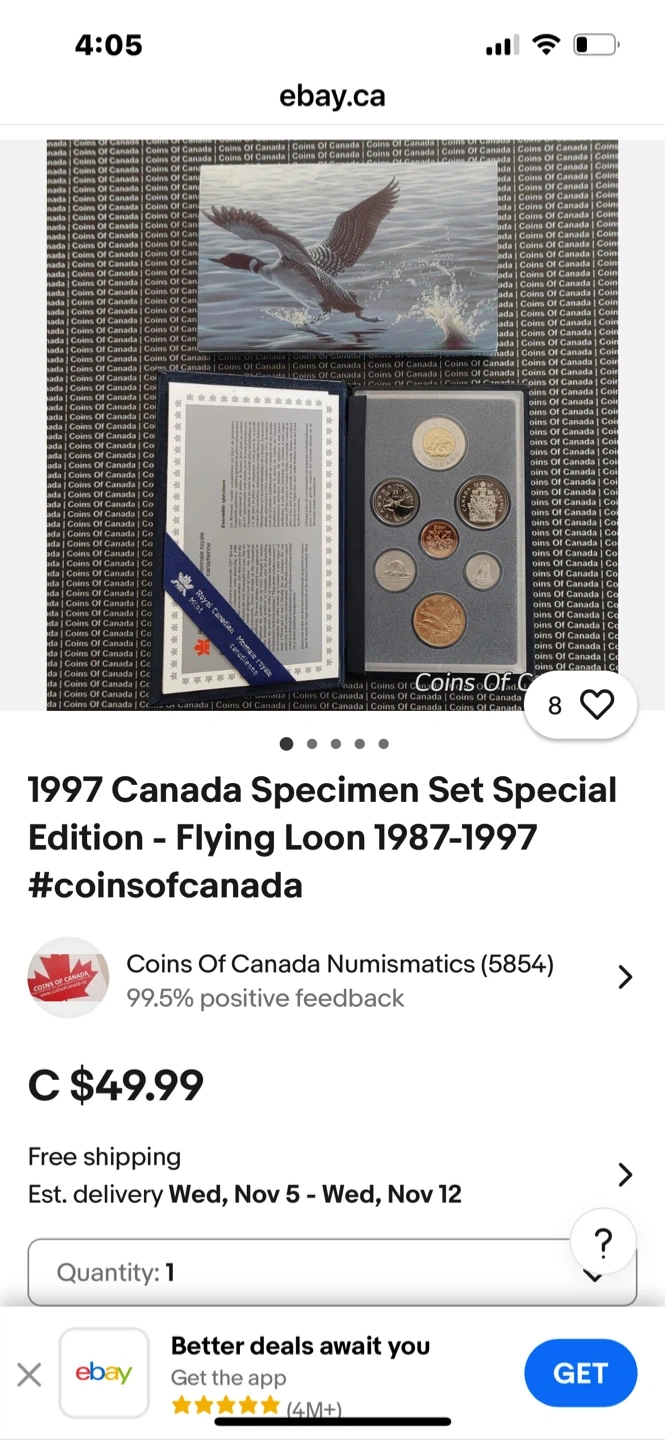Tap the cellular signal bars icon

point(501,46)
